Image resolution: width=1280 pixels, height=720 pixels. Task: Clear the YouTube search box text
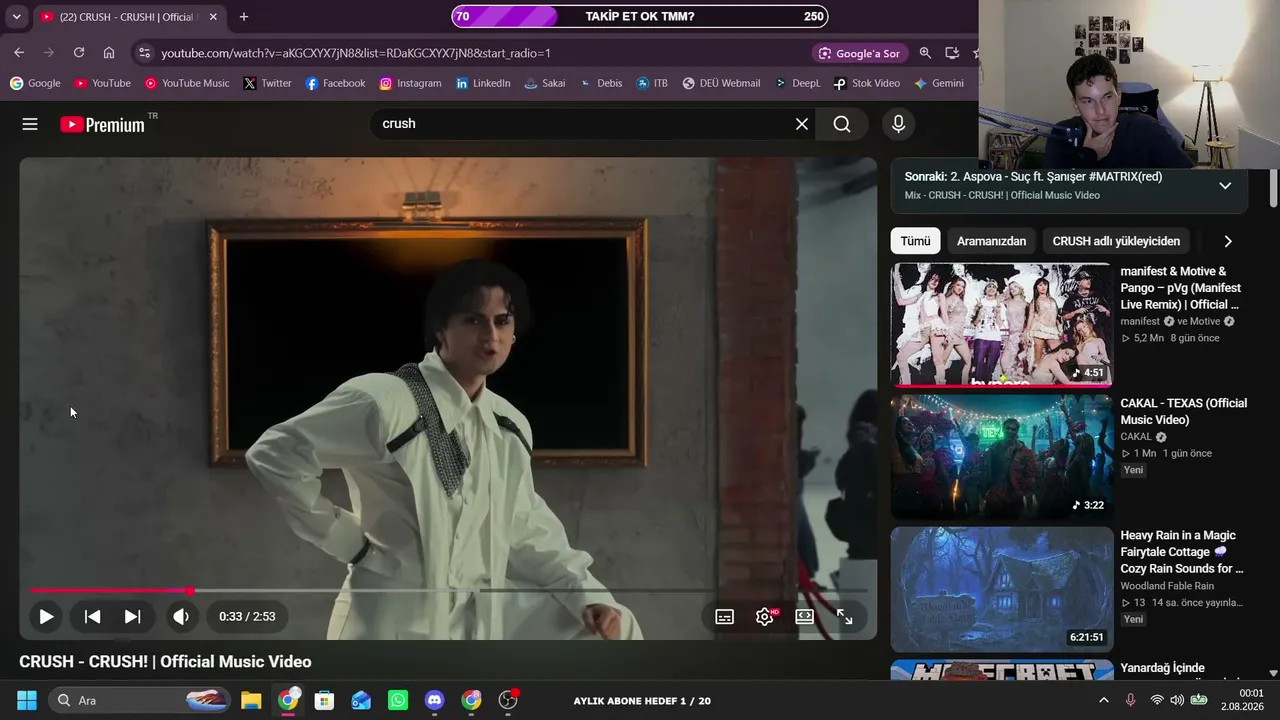(802, 124)
